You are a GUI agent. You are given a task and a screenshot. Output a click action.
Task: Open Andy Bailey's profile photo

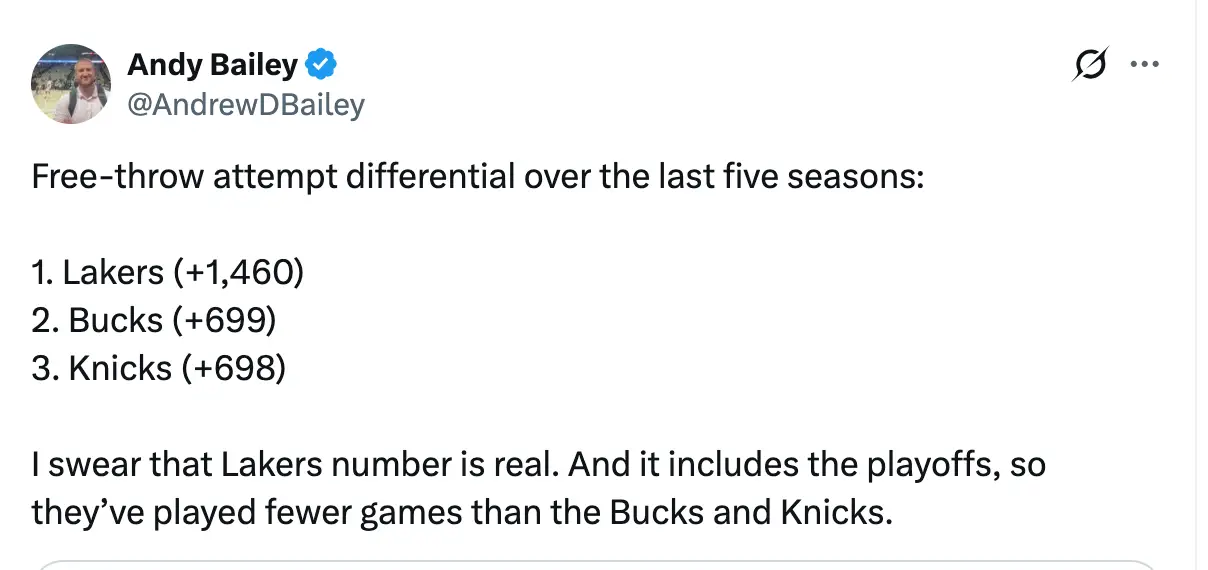(70, 84)
